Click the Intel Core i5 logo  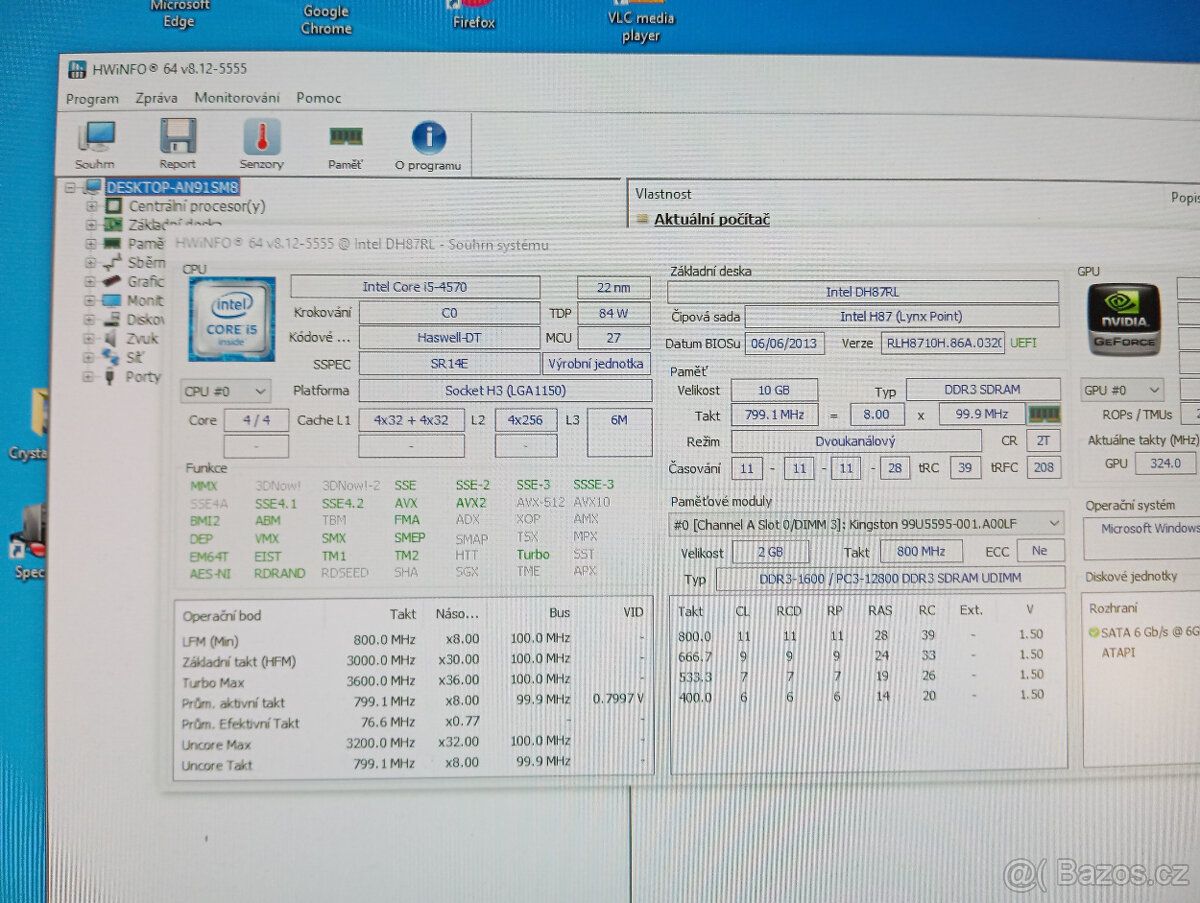point(231,318)
